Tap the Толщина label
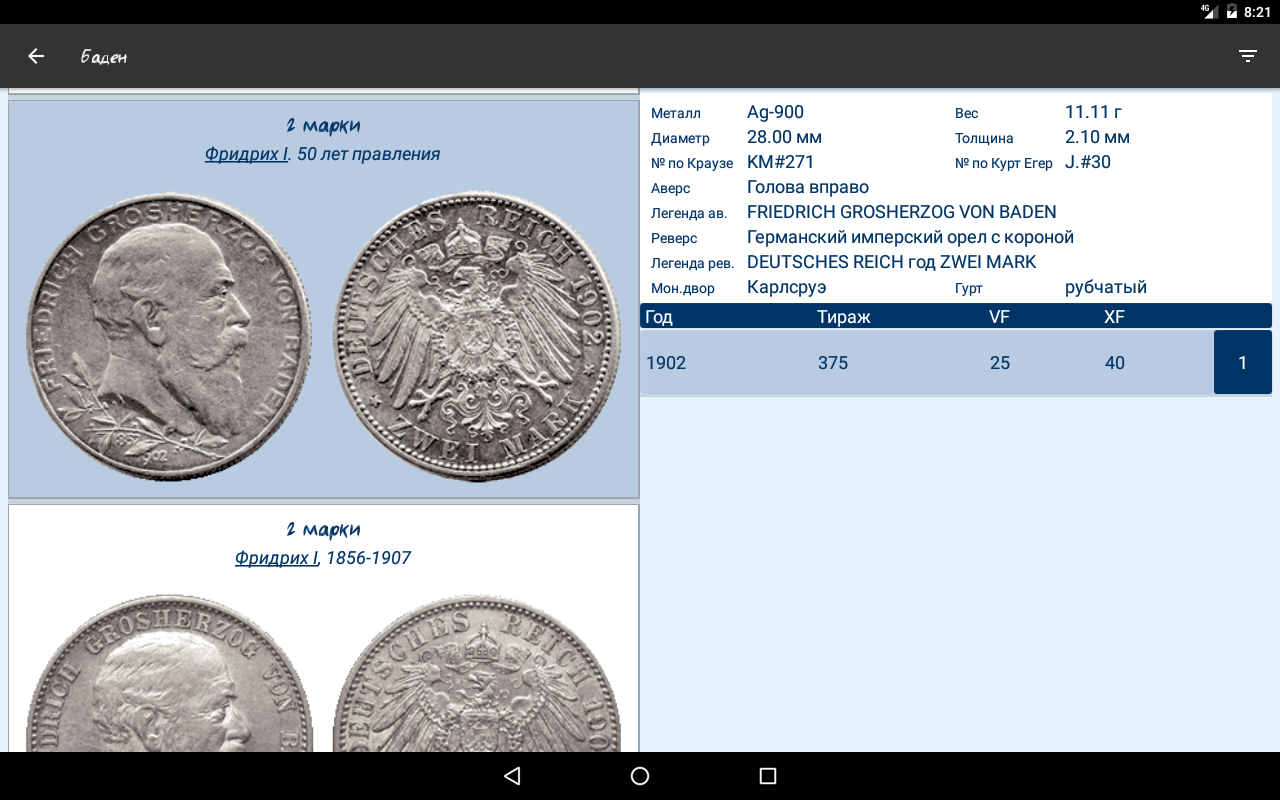The height and width of the screenshot is (800, 1280). [x=984, y=138]
